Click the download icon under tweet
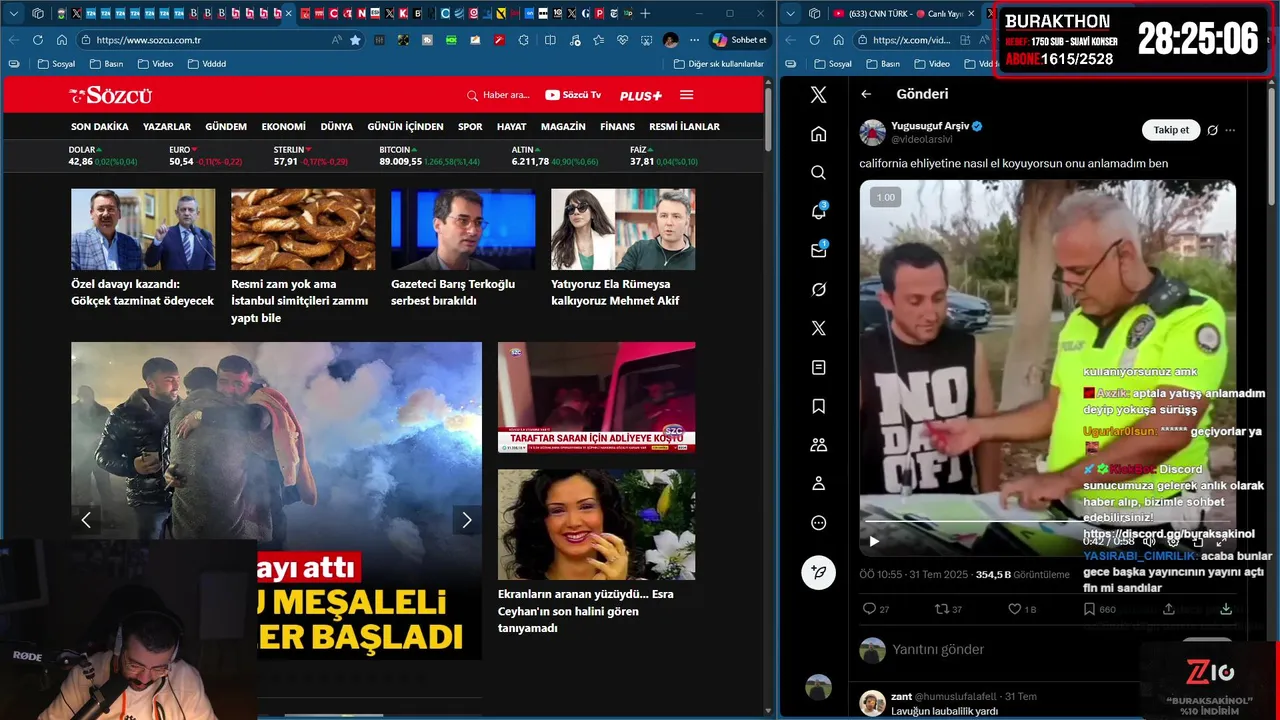 click(1226, 609)
